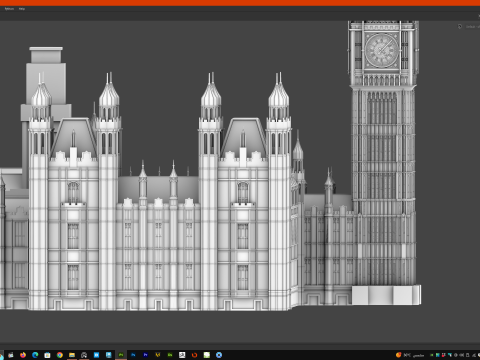Viewport: 480px width, 360px height.
Task: Open the Microsoft Store taskbar icon
Action: (x=47, y=355)
